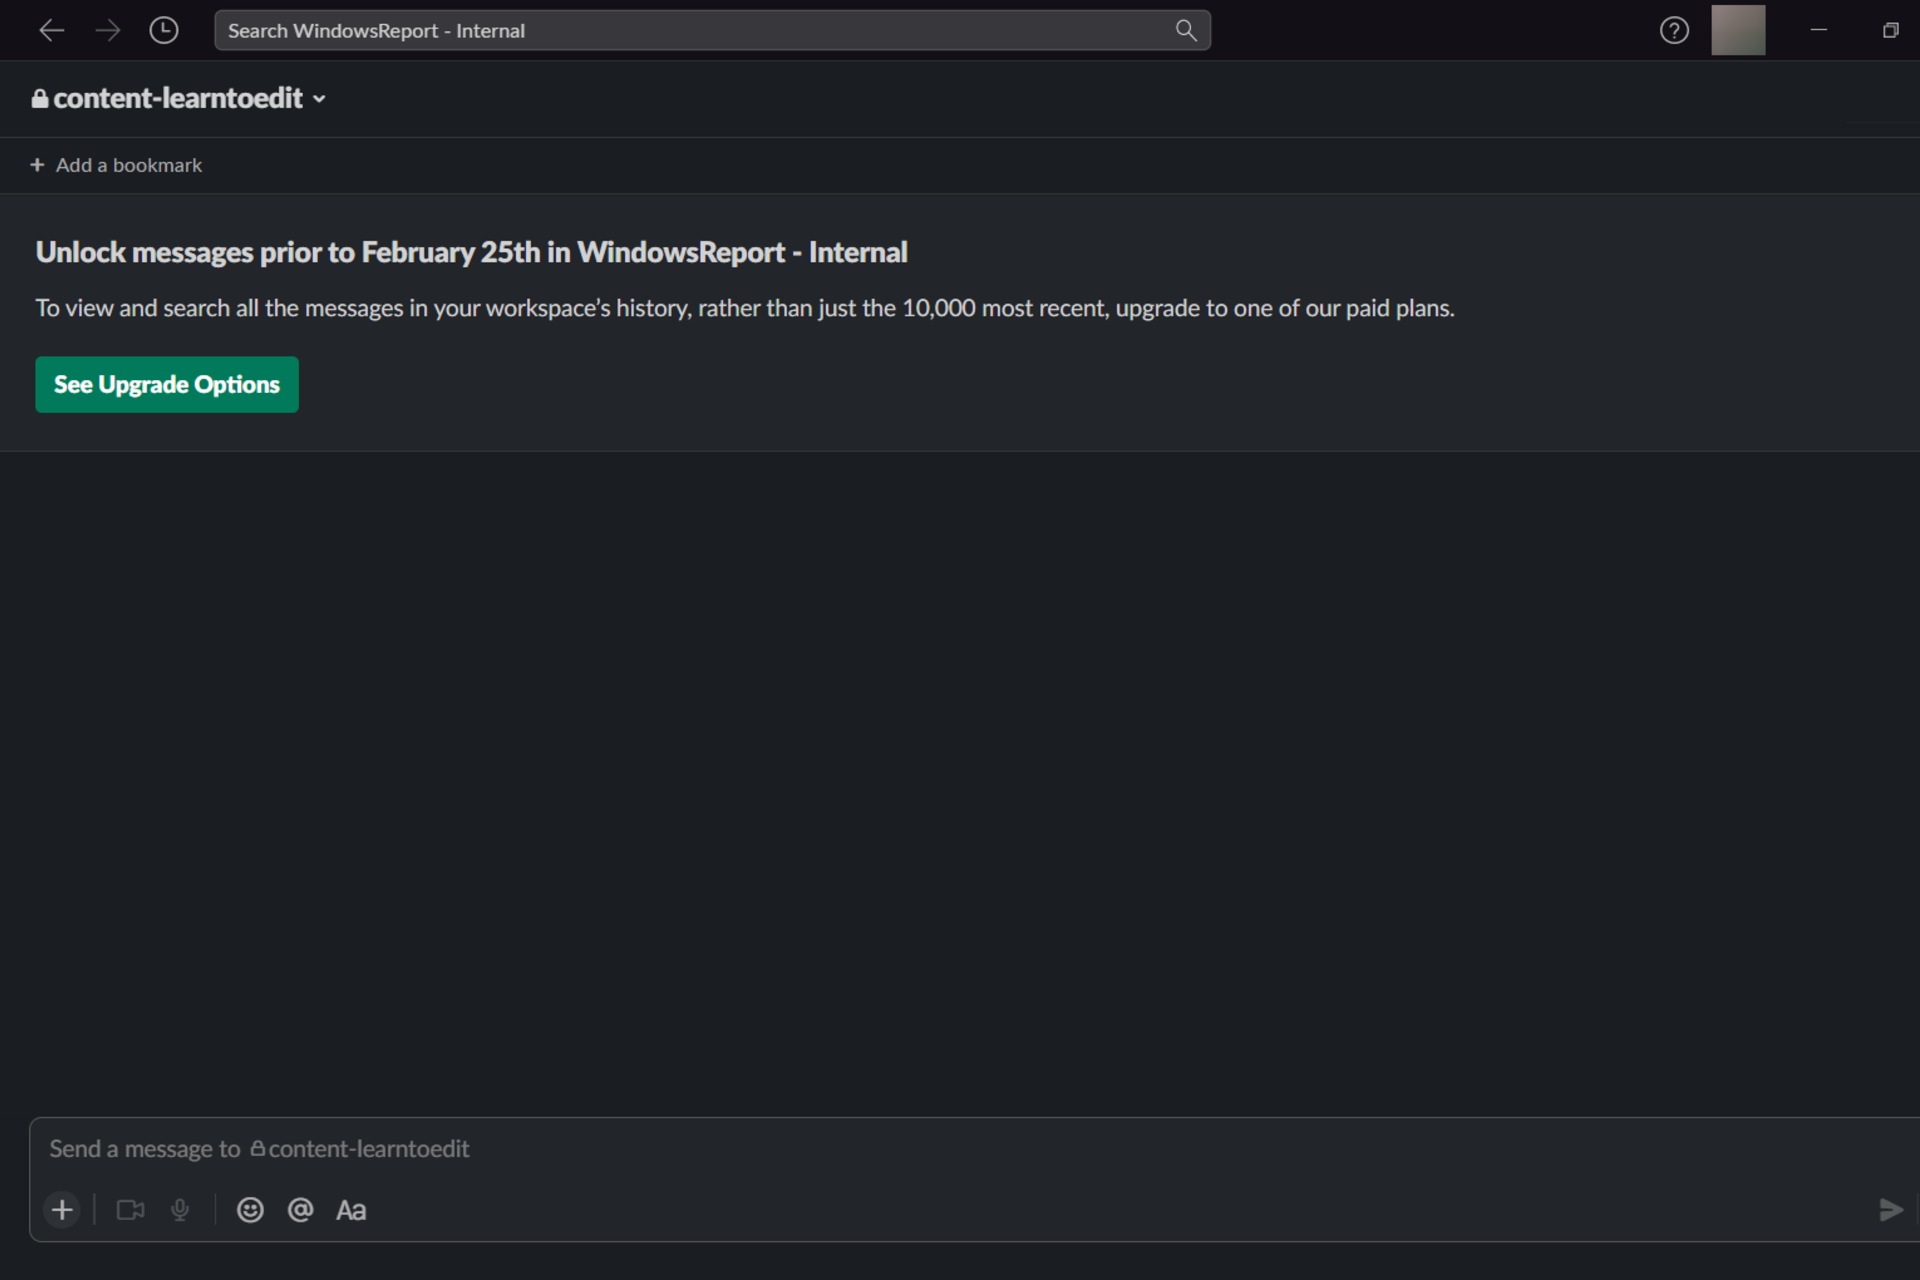The height and width of the screenshot is (1280, 1920).
Task: Open the emoji picker smiley icon
Action: click(x=250, y=1210)
